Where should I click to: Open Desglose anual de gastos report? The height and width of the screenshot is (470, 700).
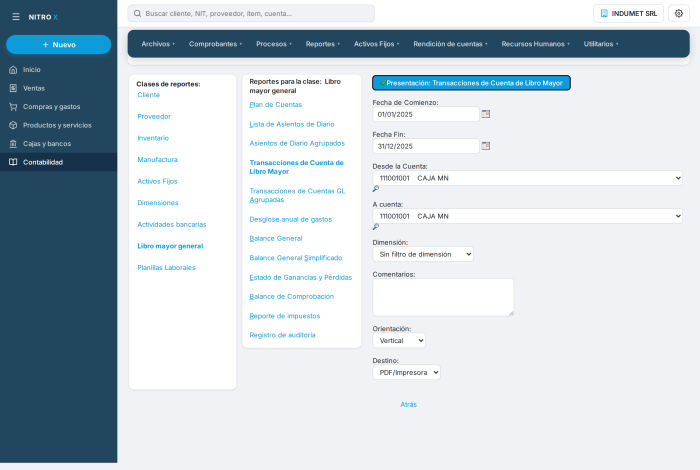click(291, 219)
